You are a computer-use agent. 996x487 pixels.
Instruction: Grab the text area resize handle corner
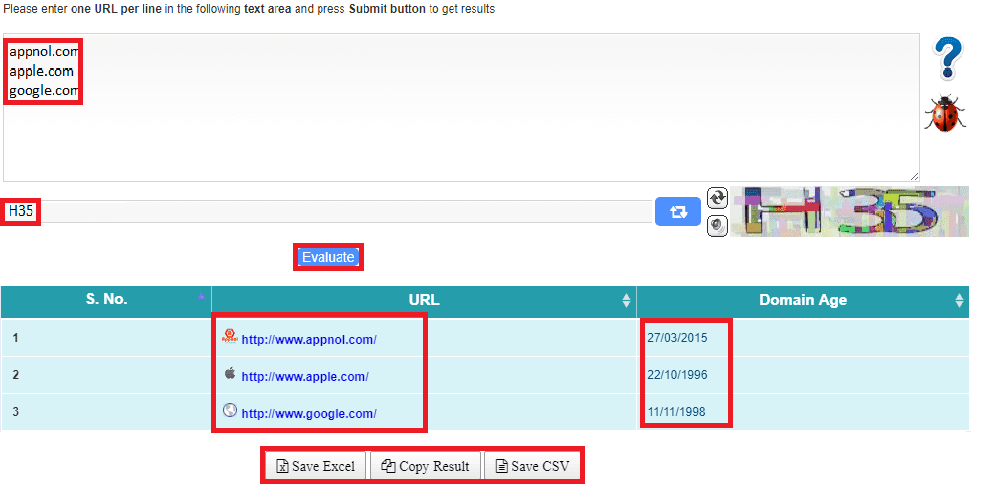point(915,177)
